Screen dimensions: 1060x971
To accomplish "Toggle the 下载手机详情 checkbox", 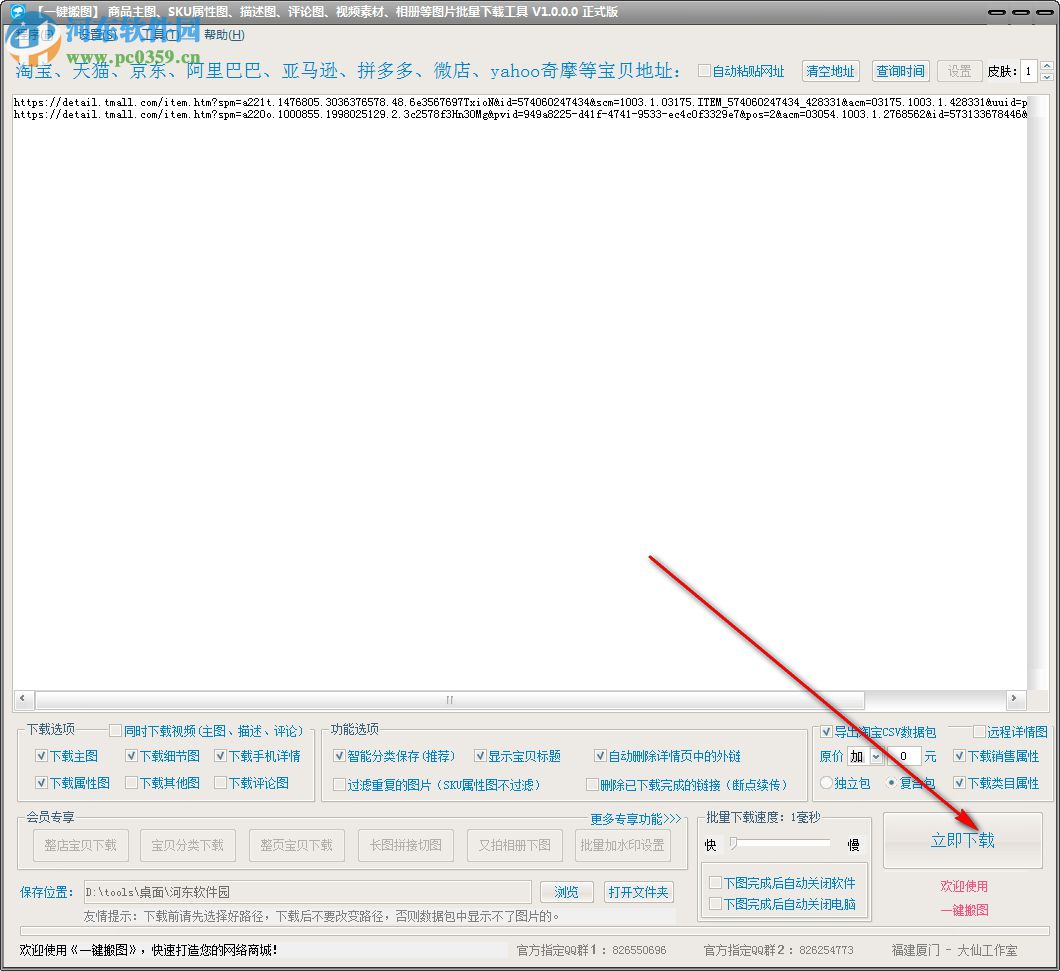I will tap(220, 756).
